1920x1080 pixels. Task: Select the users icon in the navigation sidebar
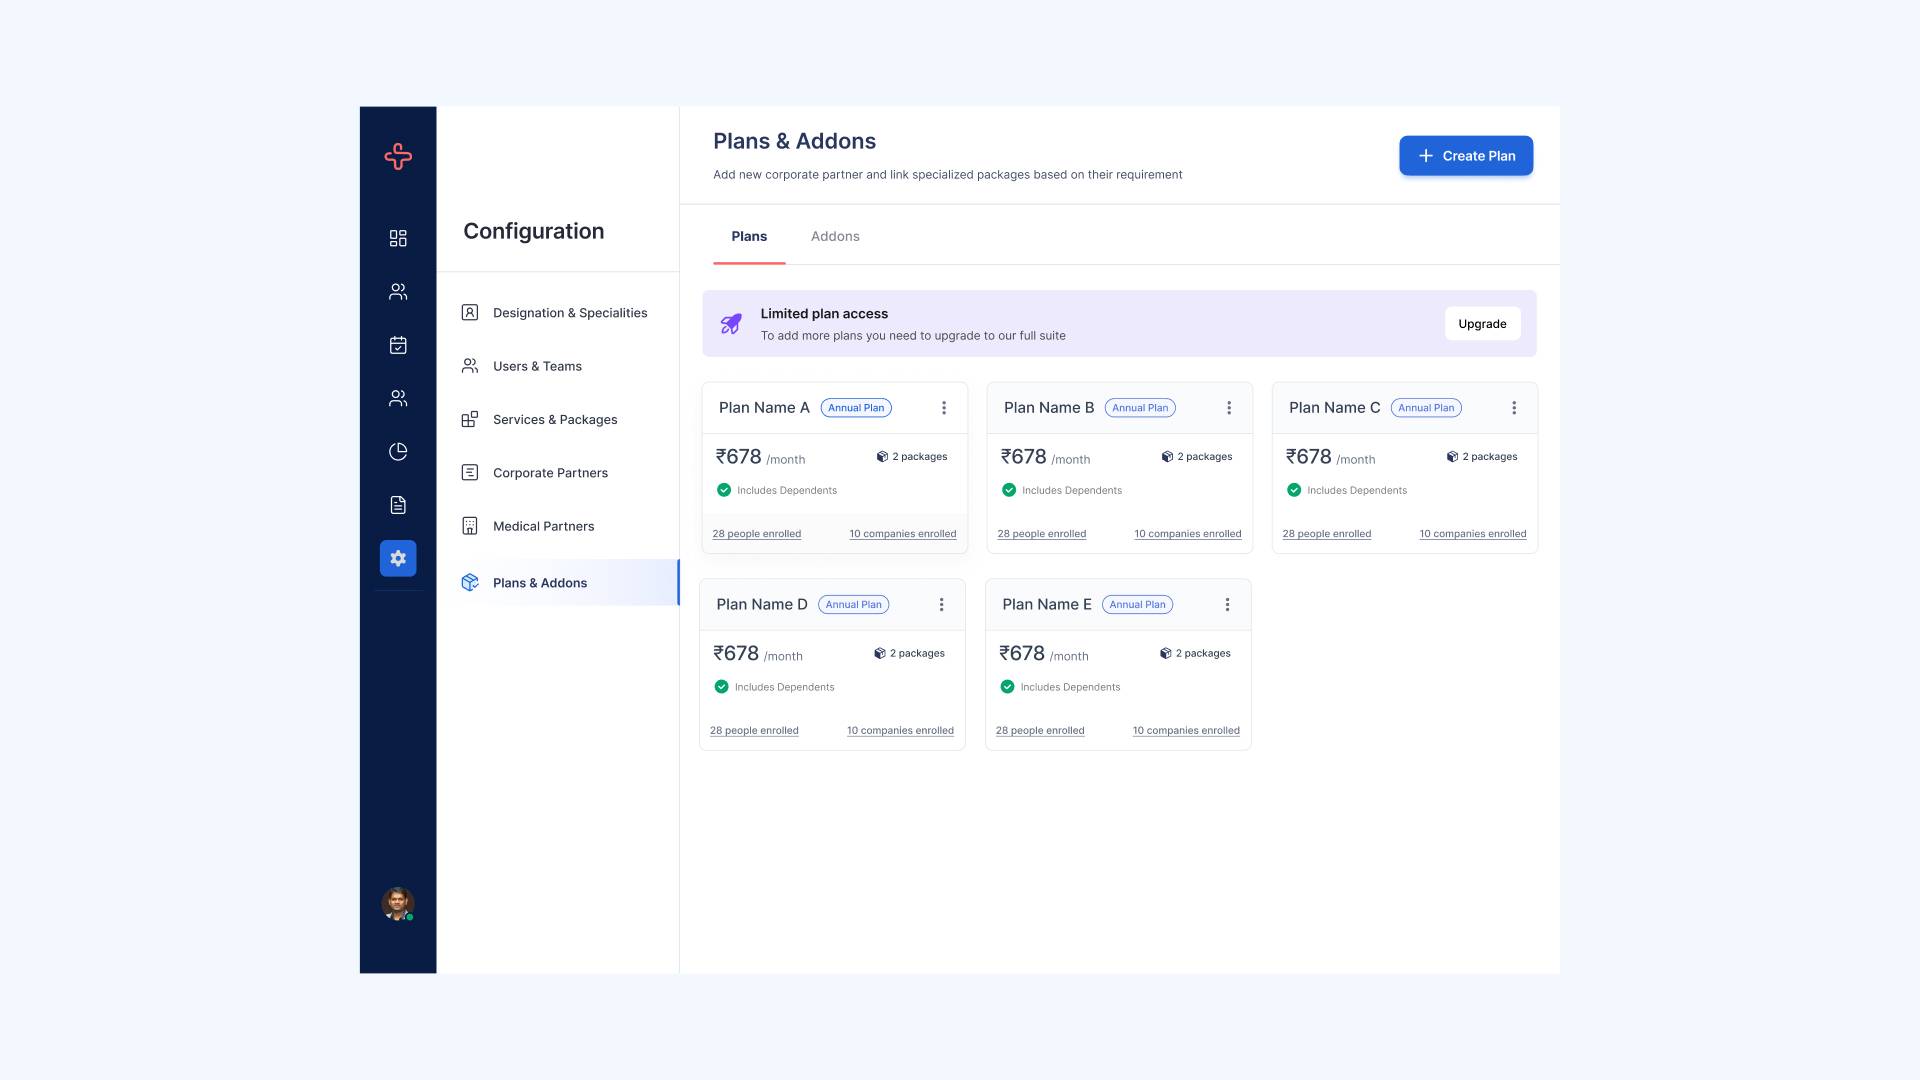point(397,291)
